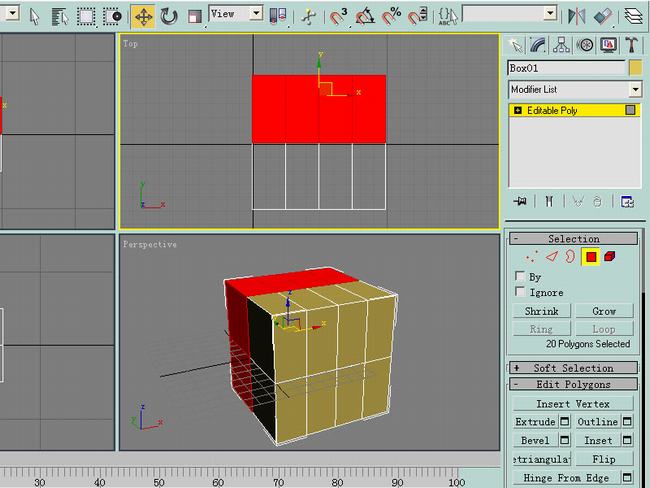Open the Layer Manager icon

(x=633, y=17)
